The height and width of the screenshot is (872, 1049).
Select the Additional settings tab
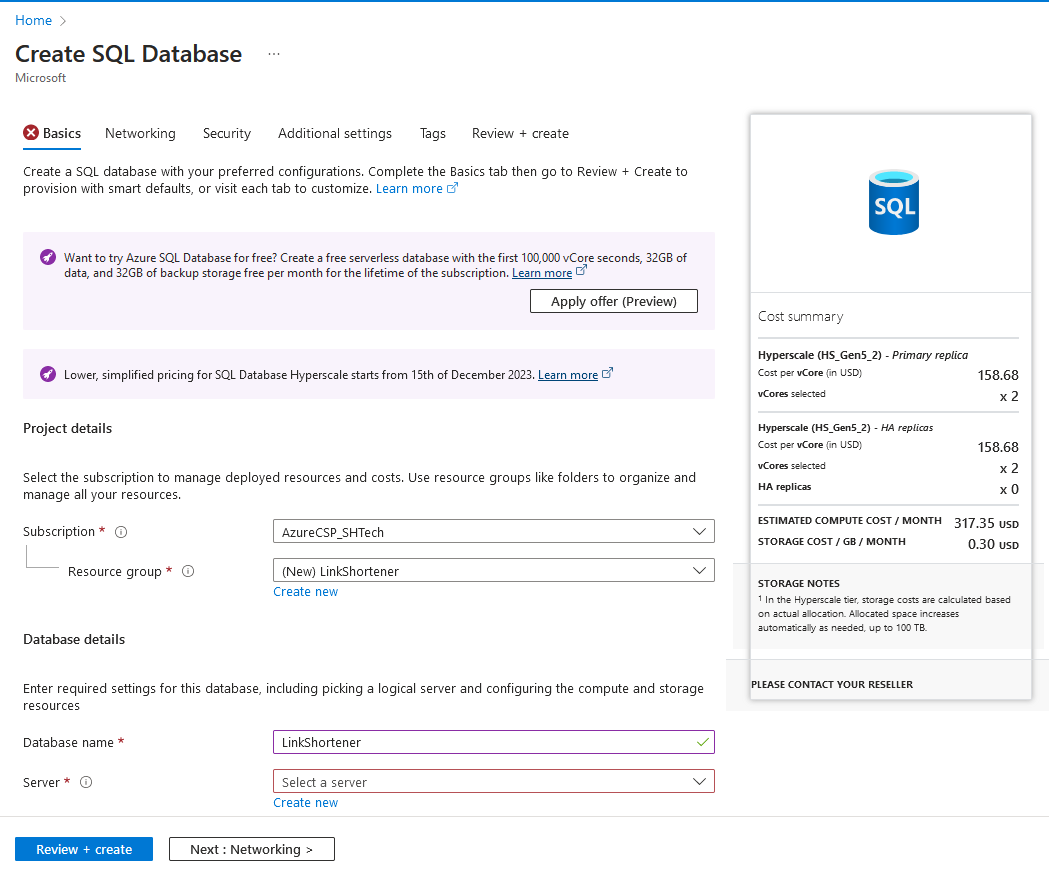click(x=334, y=133)
